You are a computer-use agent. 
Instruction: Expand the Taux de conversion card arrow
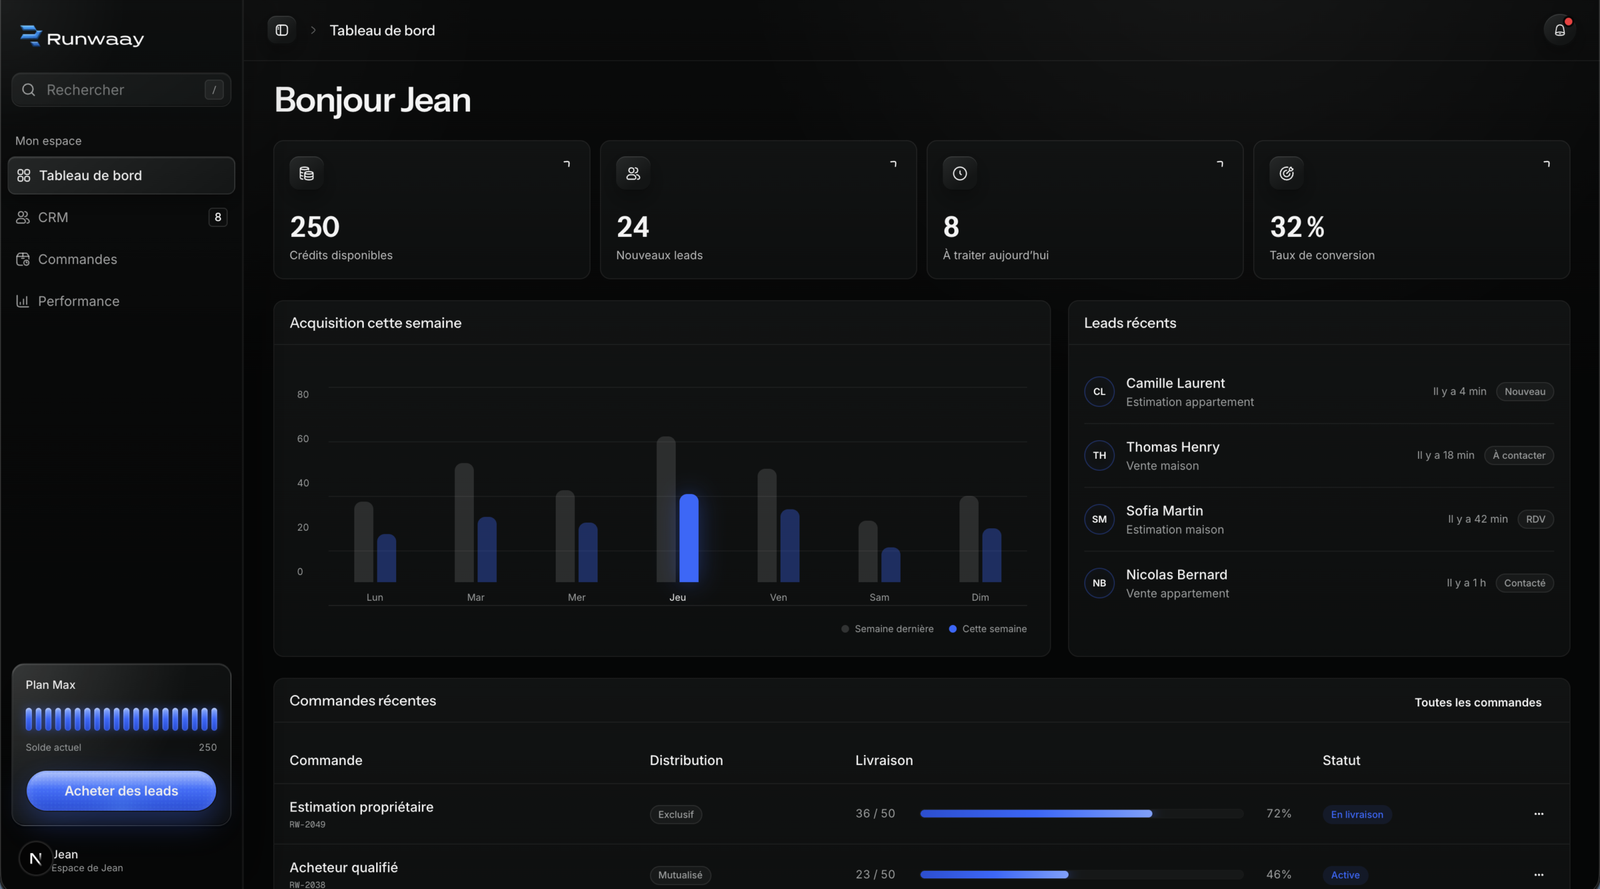coord(1546,164)
